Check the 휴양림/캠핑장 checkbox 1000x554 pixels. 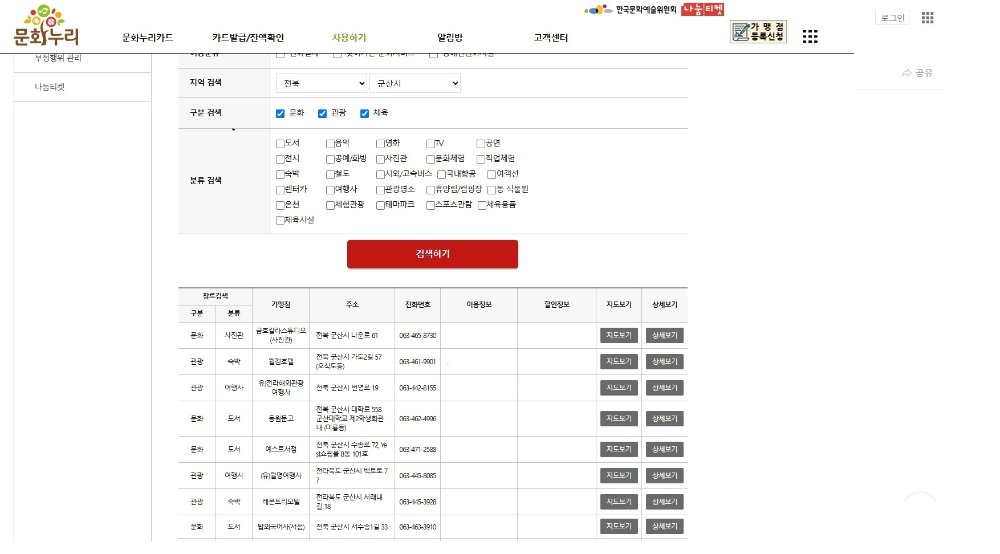430,190
